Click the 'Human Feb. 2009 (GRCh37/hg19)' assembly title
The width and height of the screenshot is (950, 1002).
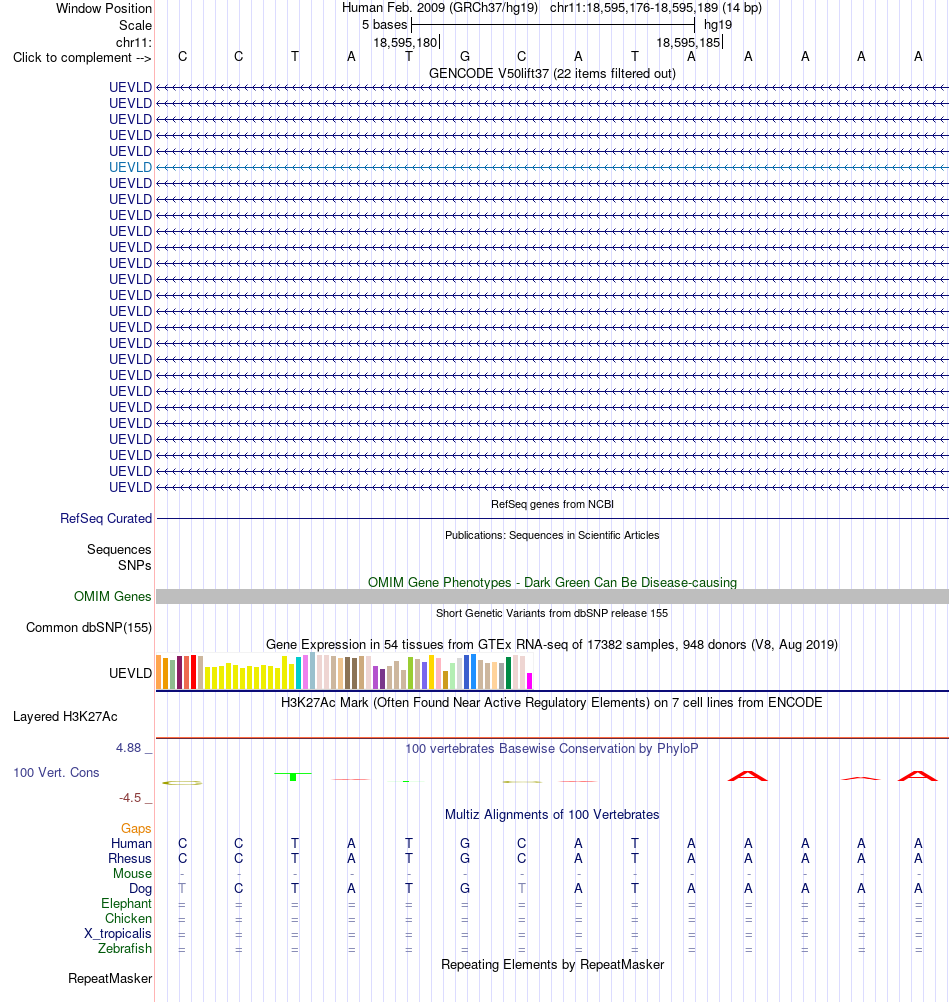[440, 8]
